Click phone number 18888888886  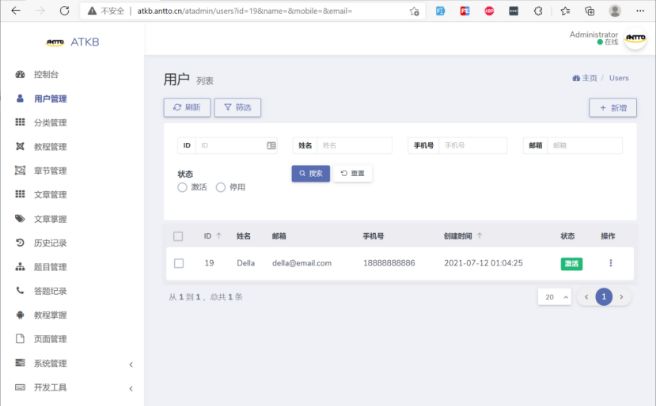[x=389, y=263]
